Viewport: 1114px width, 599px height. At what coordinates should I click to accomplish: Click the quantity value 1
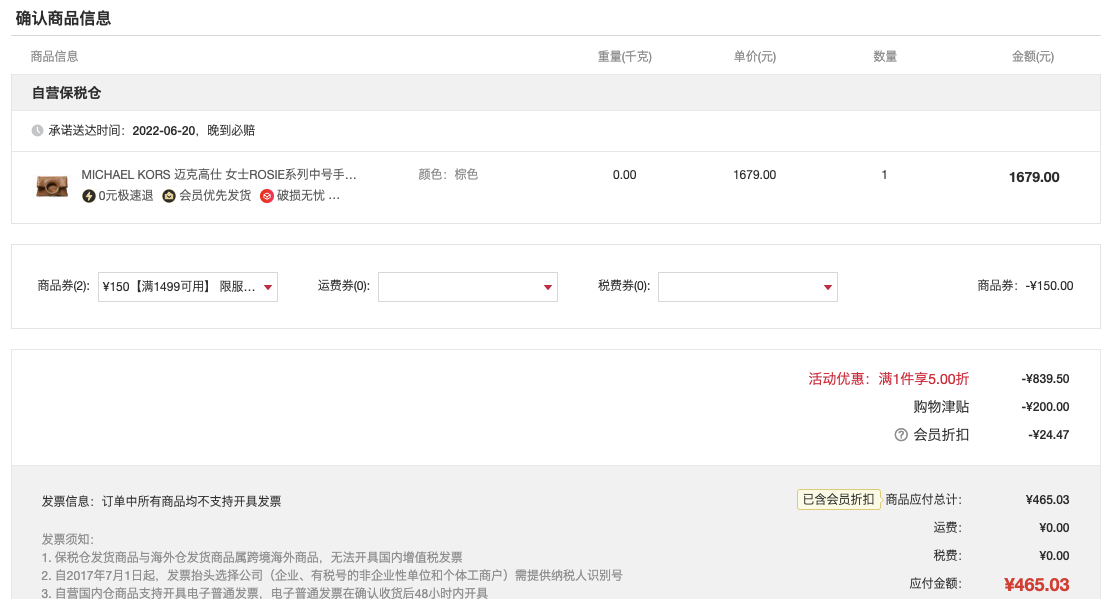pyautogui.click(x=884, y=175)
